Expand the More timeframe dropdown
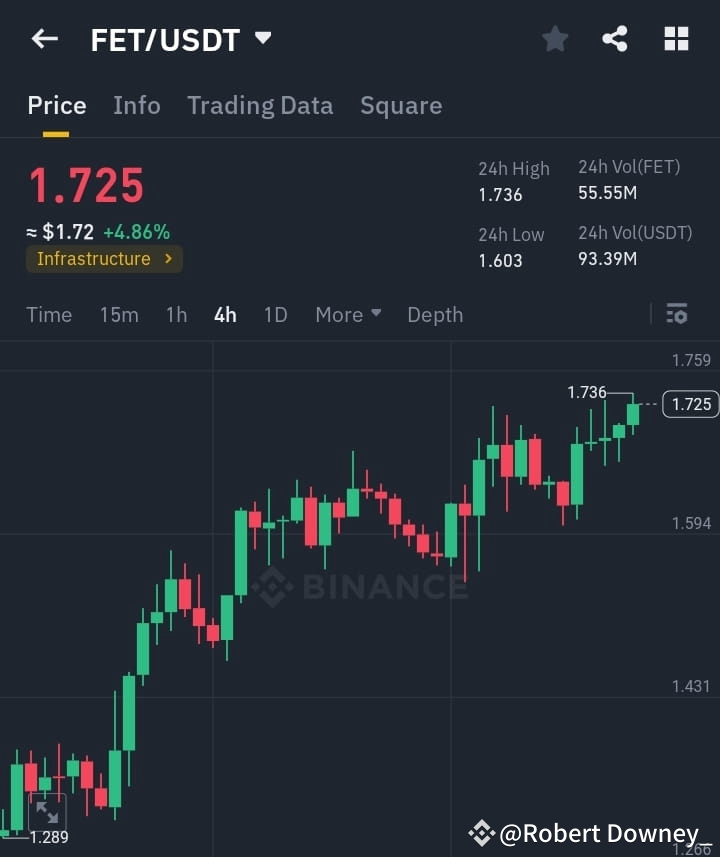 (x=347, y=314)
